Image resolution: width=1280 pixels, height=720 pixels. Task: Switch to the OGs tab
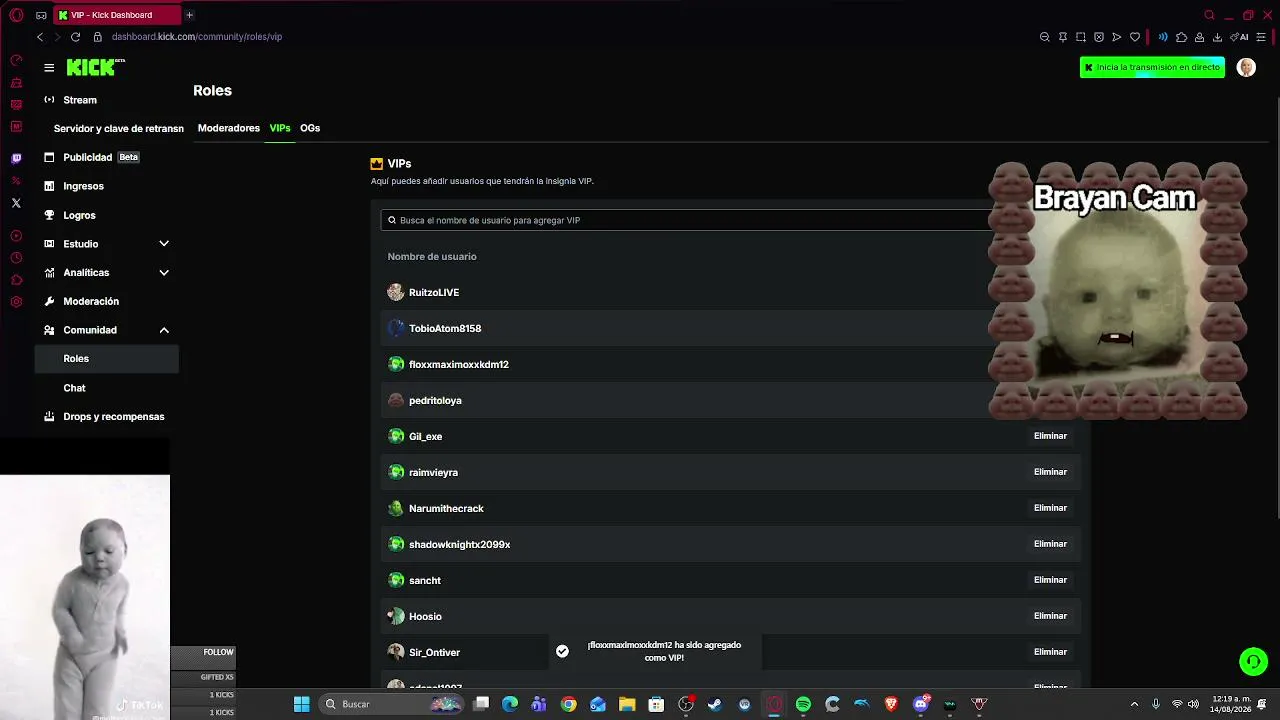(310, 128)
